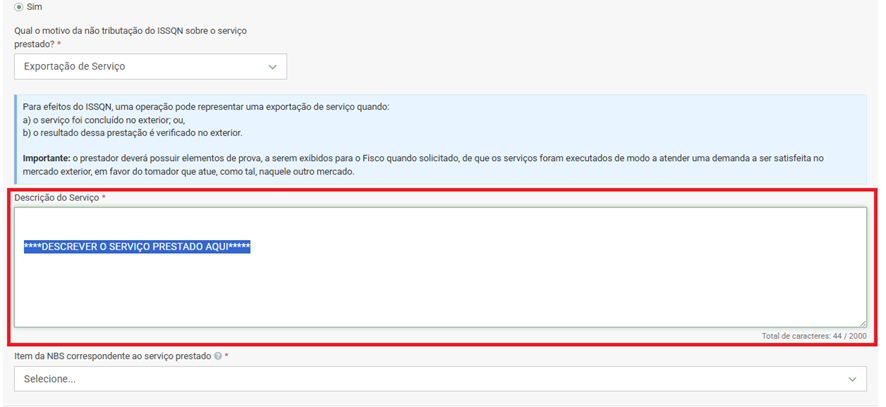Click the chevron on the Exportação de Serviço field

(273, 67)
